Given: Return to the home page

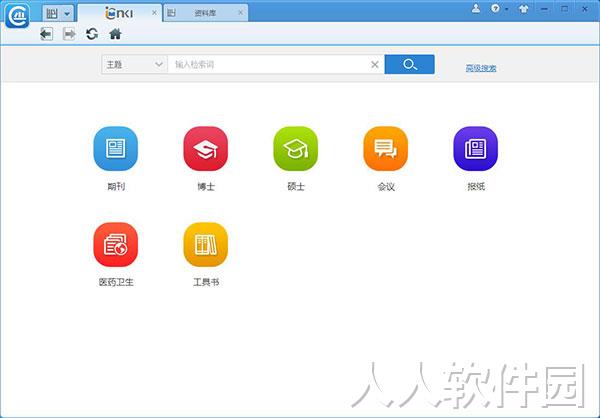Looking at the screenshot, I should point(115,34).
